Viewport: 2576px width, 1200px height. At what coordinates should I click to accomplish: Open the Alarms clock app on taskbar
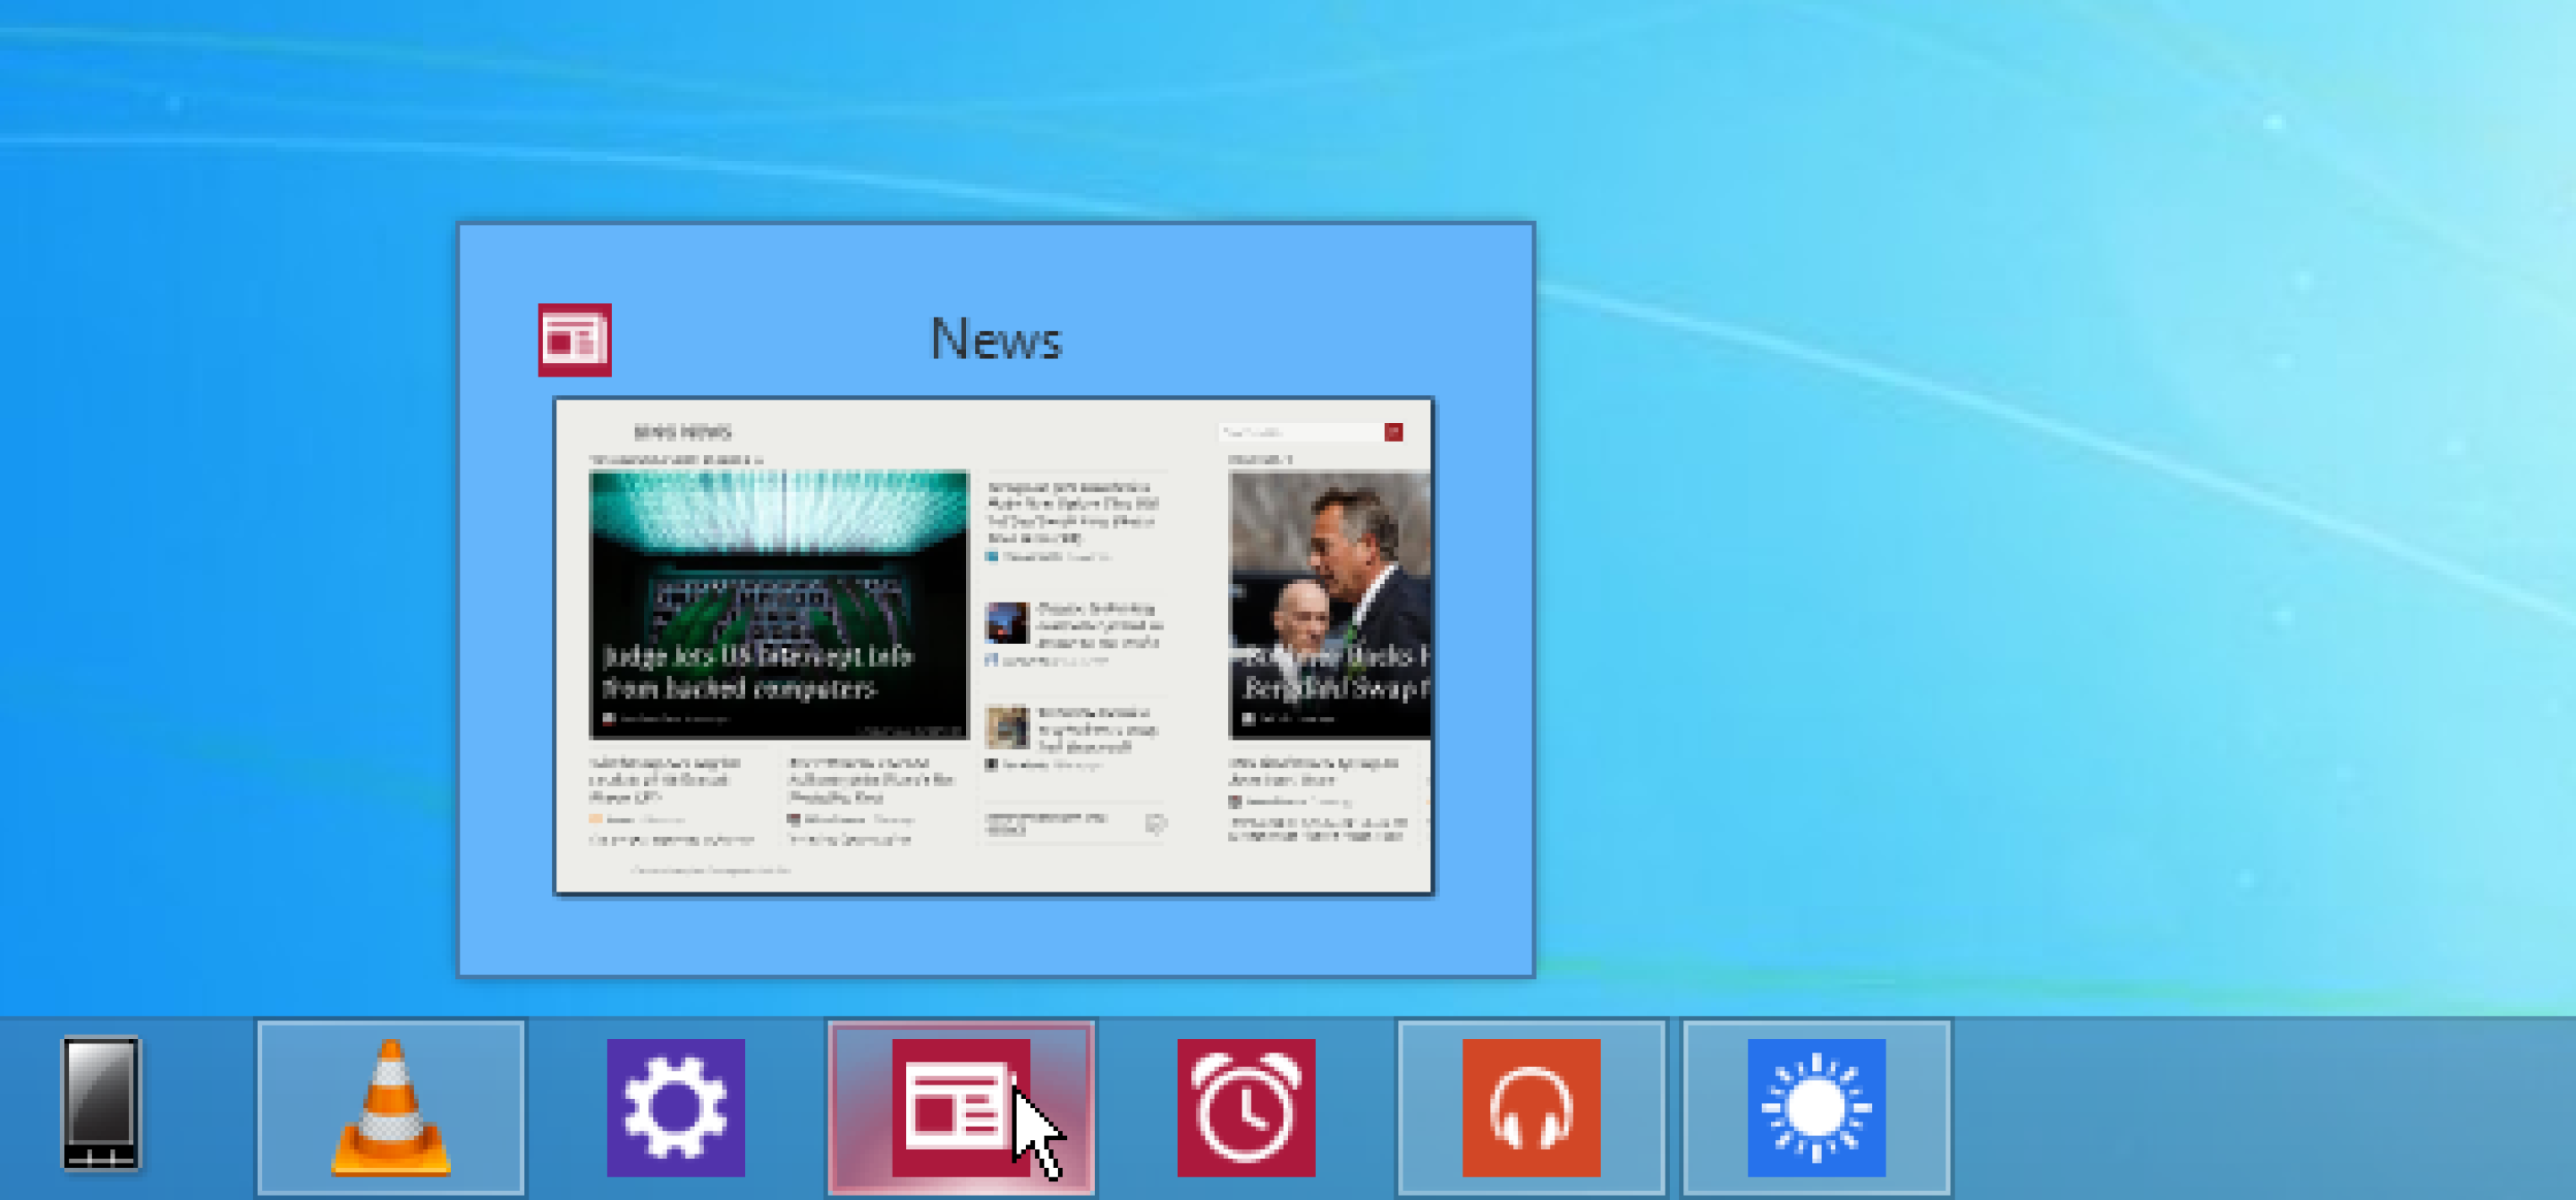click(x=1245, y=1107)
